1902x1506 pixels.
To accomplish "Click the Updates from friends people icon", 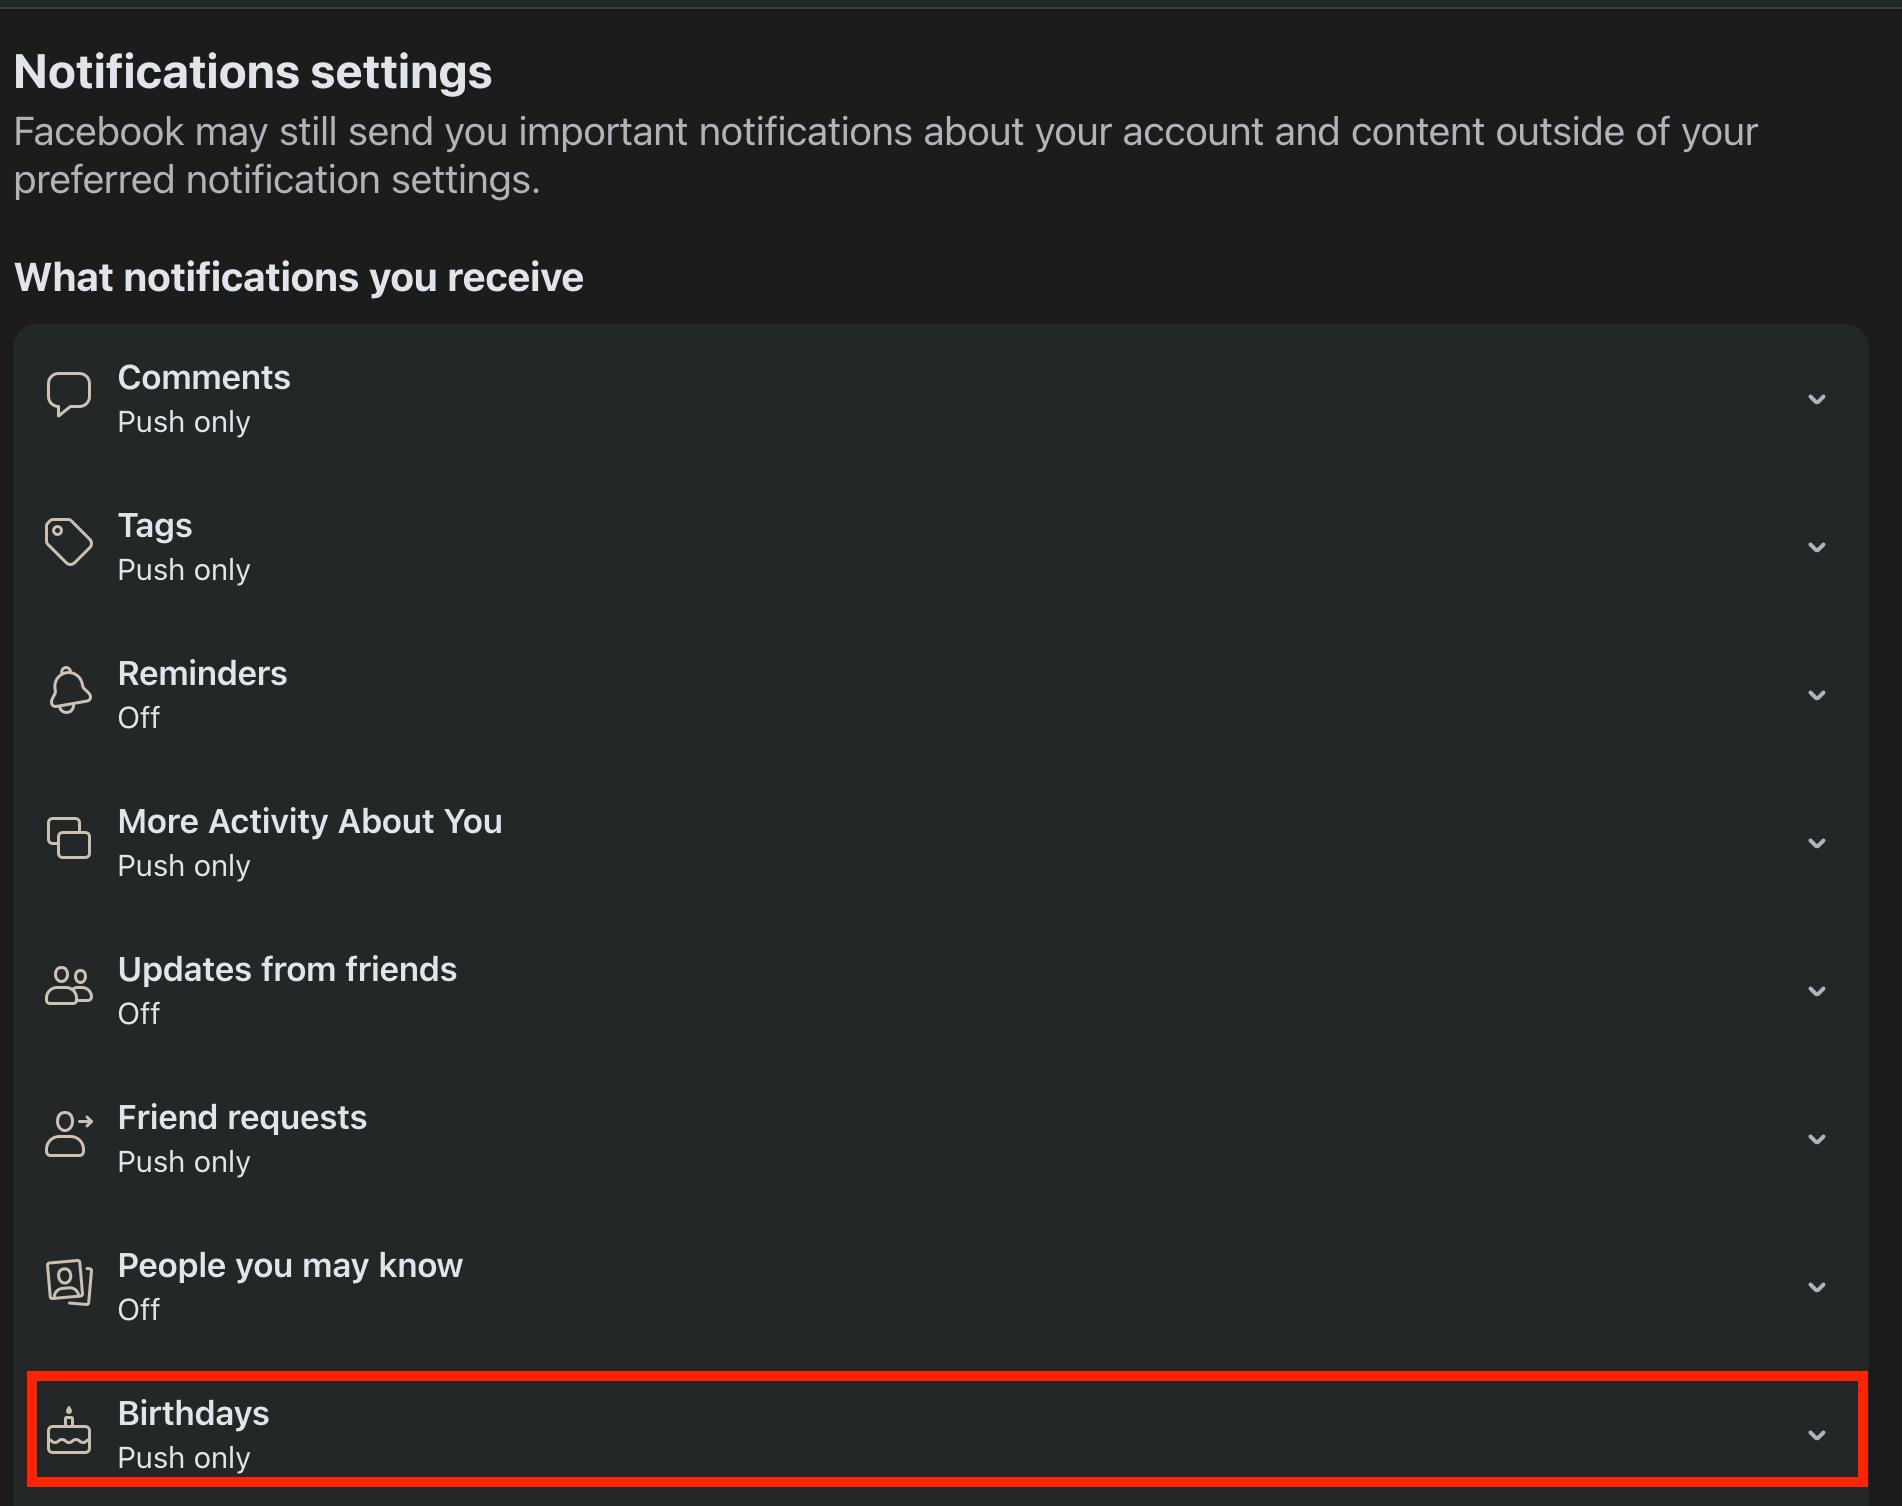I will pyautogui.click(x=69, y=986).
